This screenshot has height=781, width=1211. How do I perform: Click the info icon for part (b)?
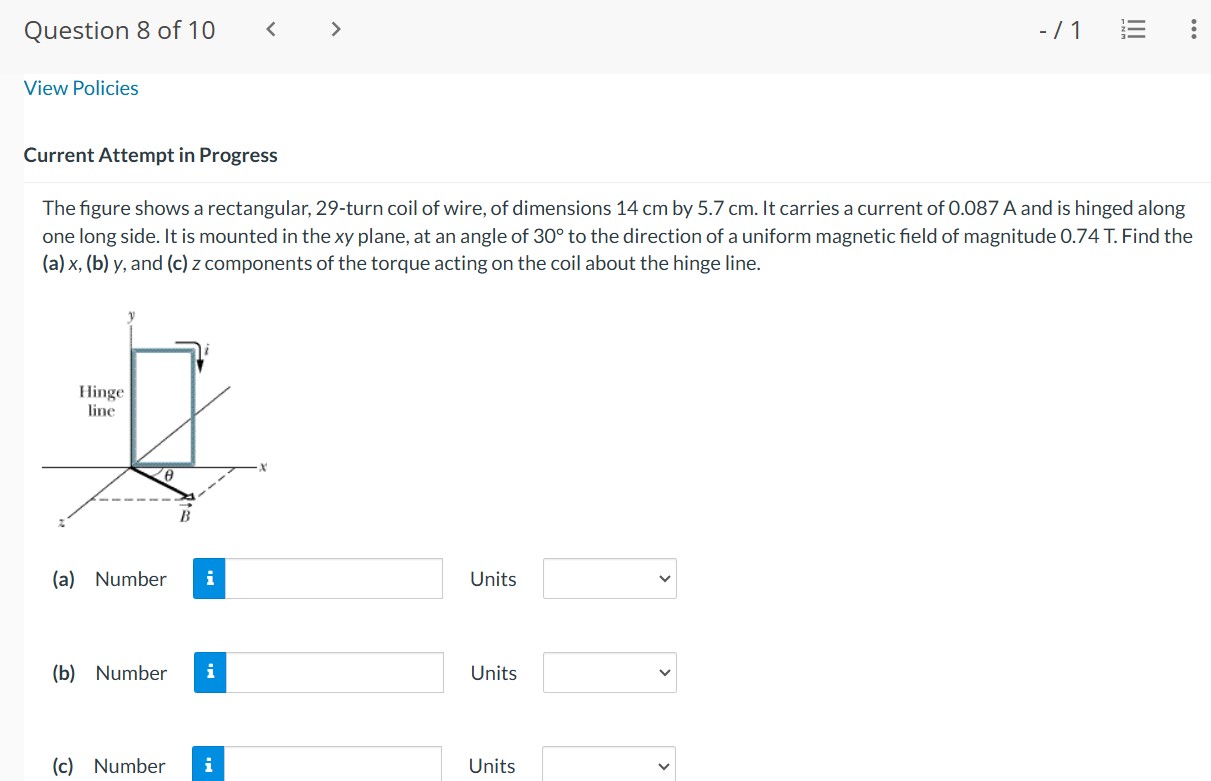pyautogui.click(x=210, y=673)
